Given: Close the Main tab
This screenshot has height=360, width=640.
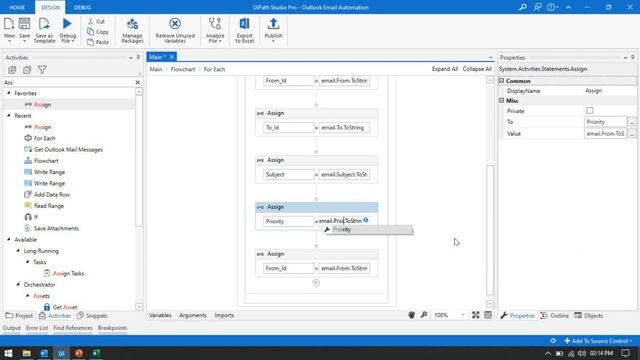Looking at the screenshot, I should click(172, 57).
